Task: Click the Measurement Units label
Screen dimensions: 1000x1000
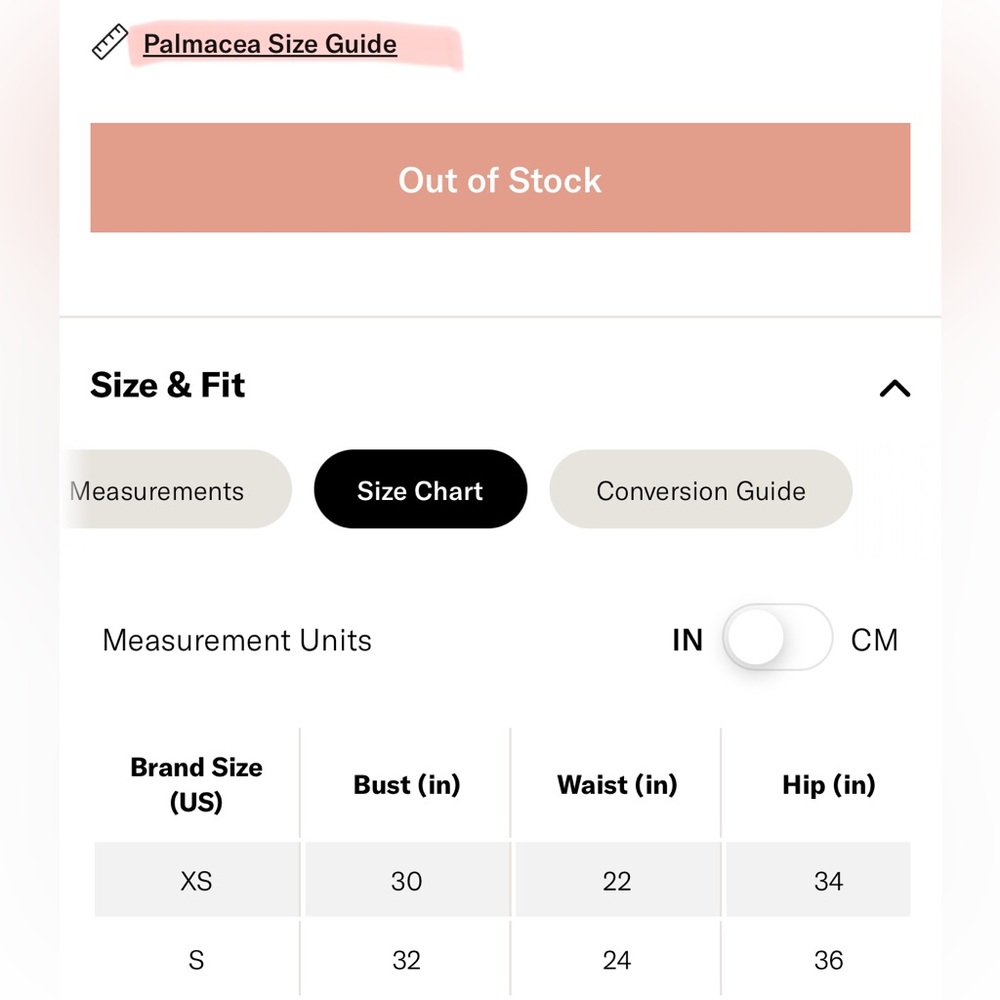Action: coord(237,640)
